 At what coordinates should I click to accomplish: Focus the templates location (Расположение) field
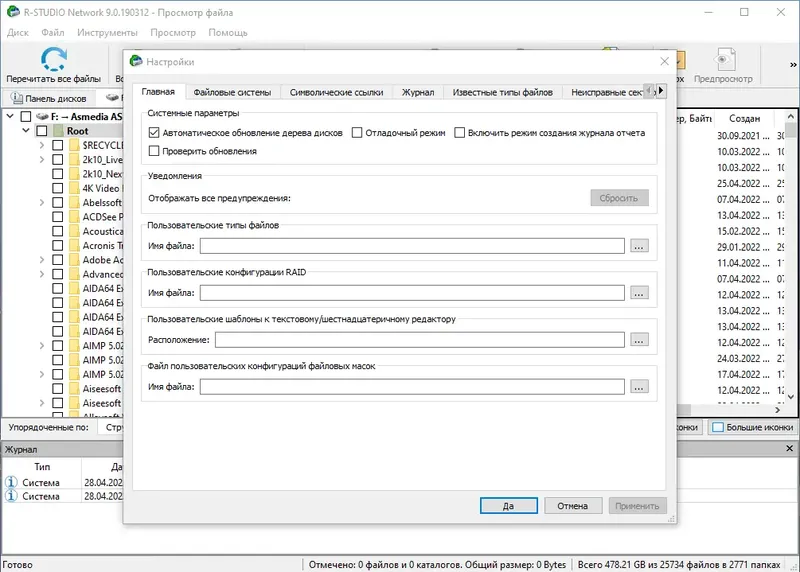tap(420, 340)
